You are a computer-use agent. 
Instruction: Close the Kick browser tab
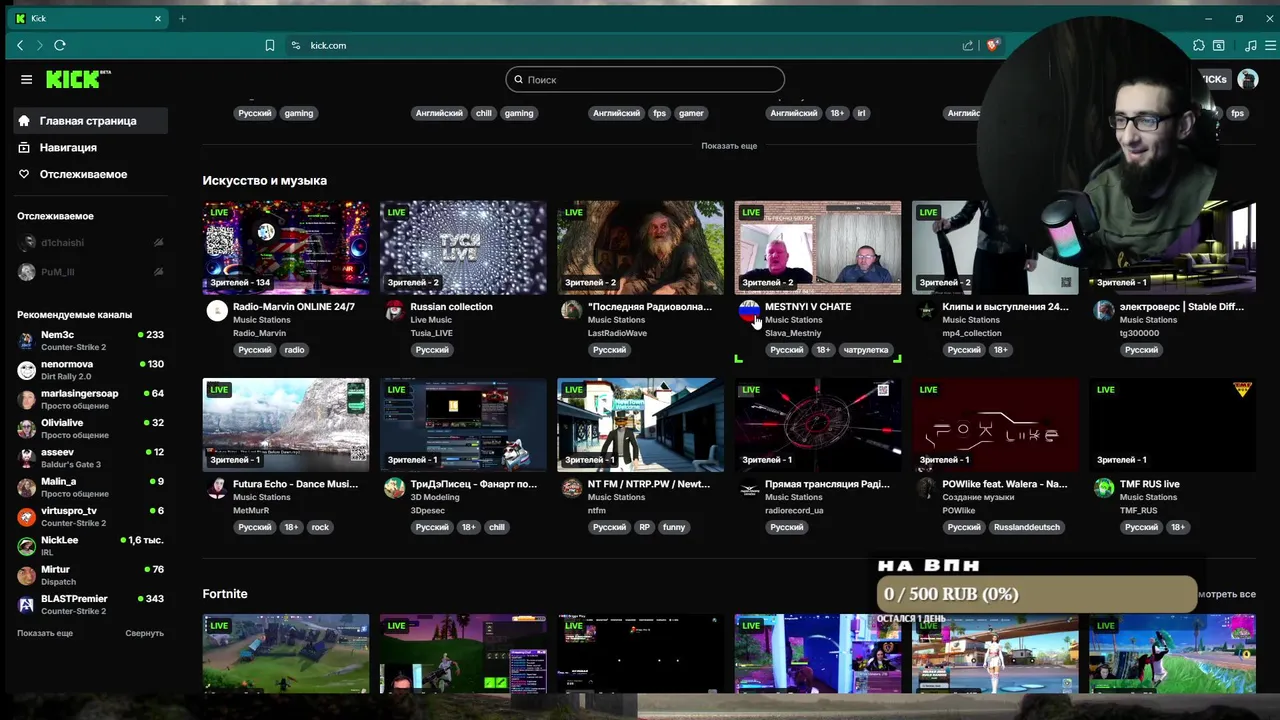point(158,18)
